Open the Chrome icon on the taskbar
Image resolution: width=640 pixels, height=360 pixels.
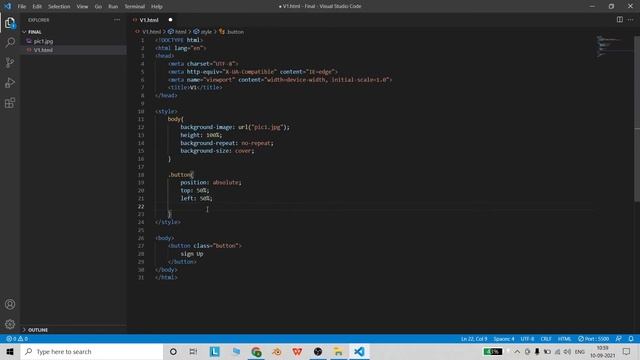pyautogui.click(x=256, y=351)
